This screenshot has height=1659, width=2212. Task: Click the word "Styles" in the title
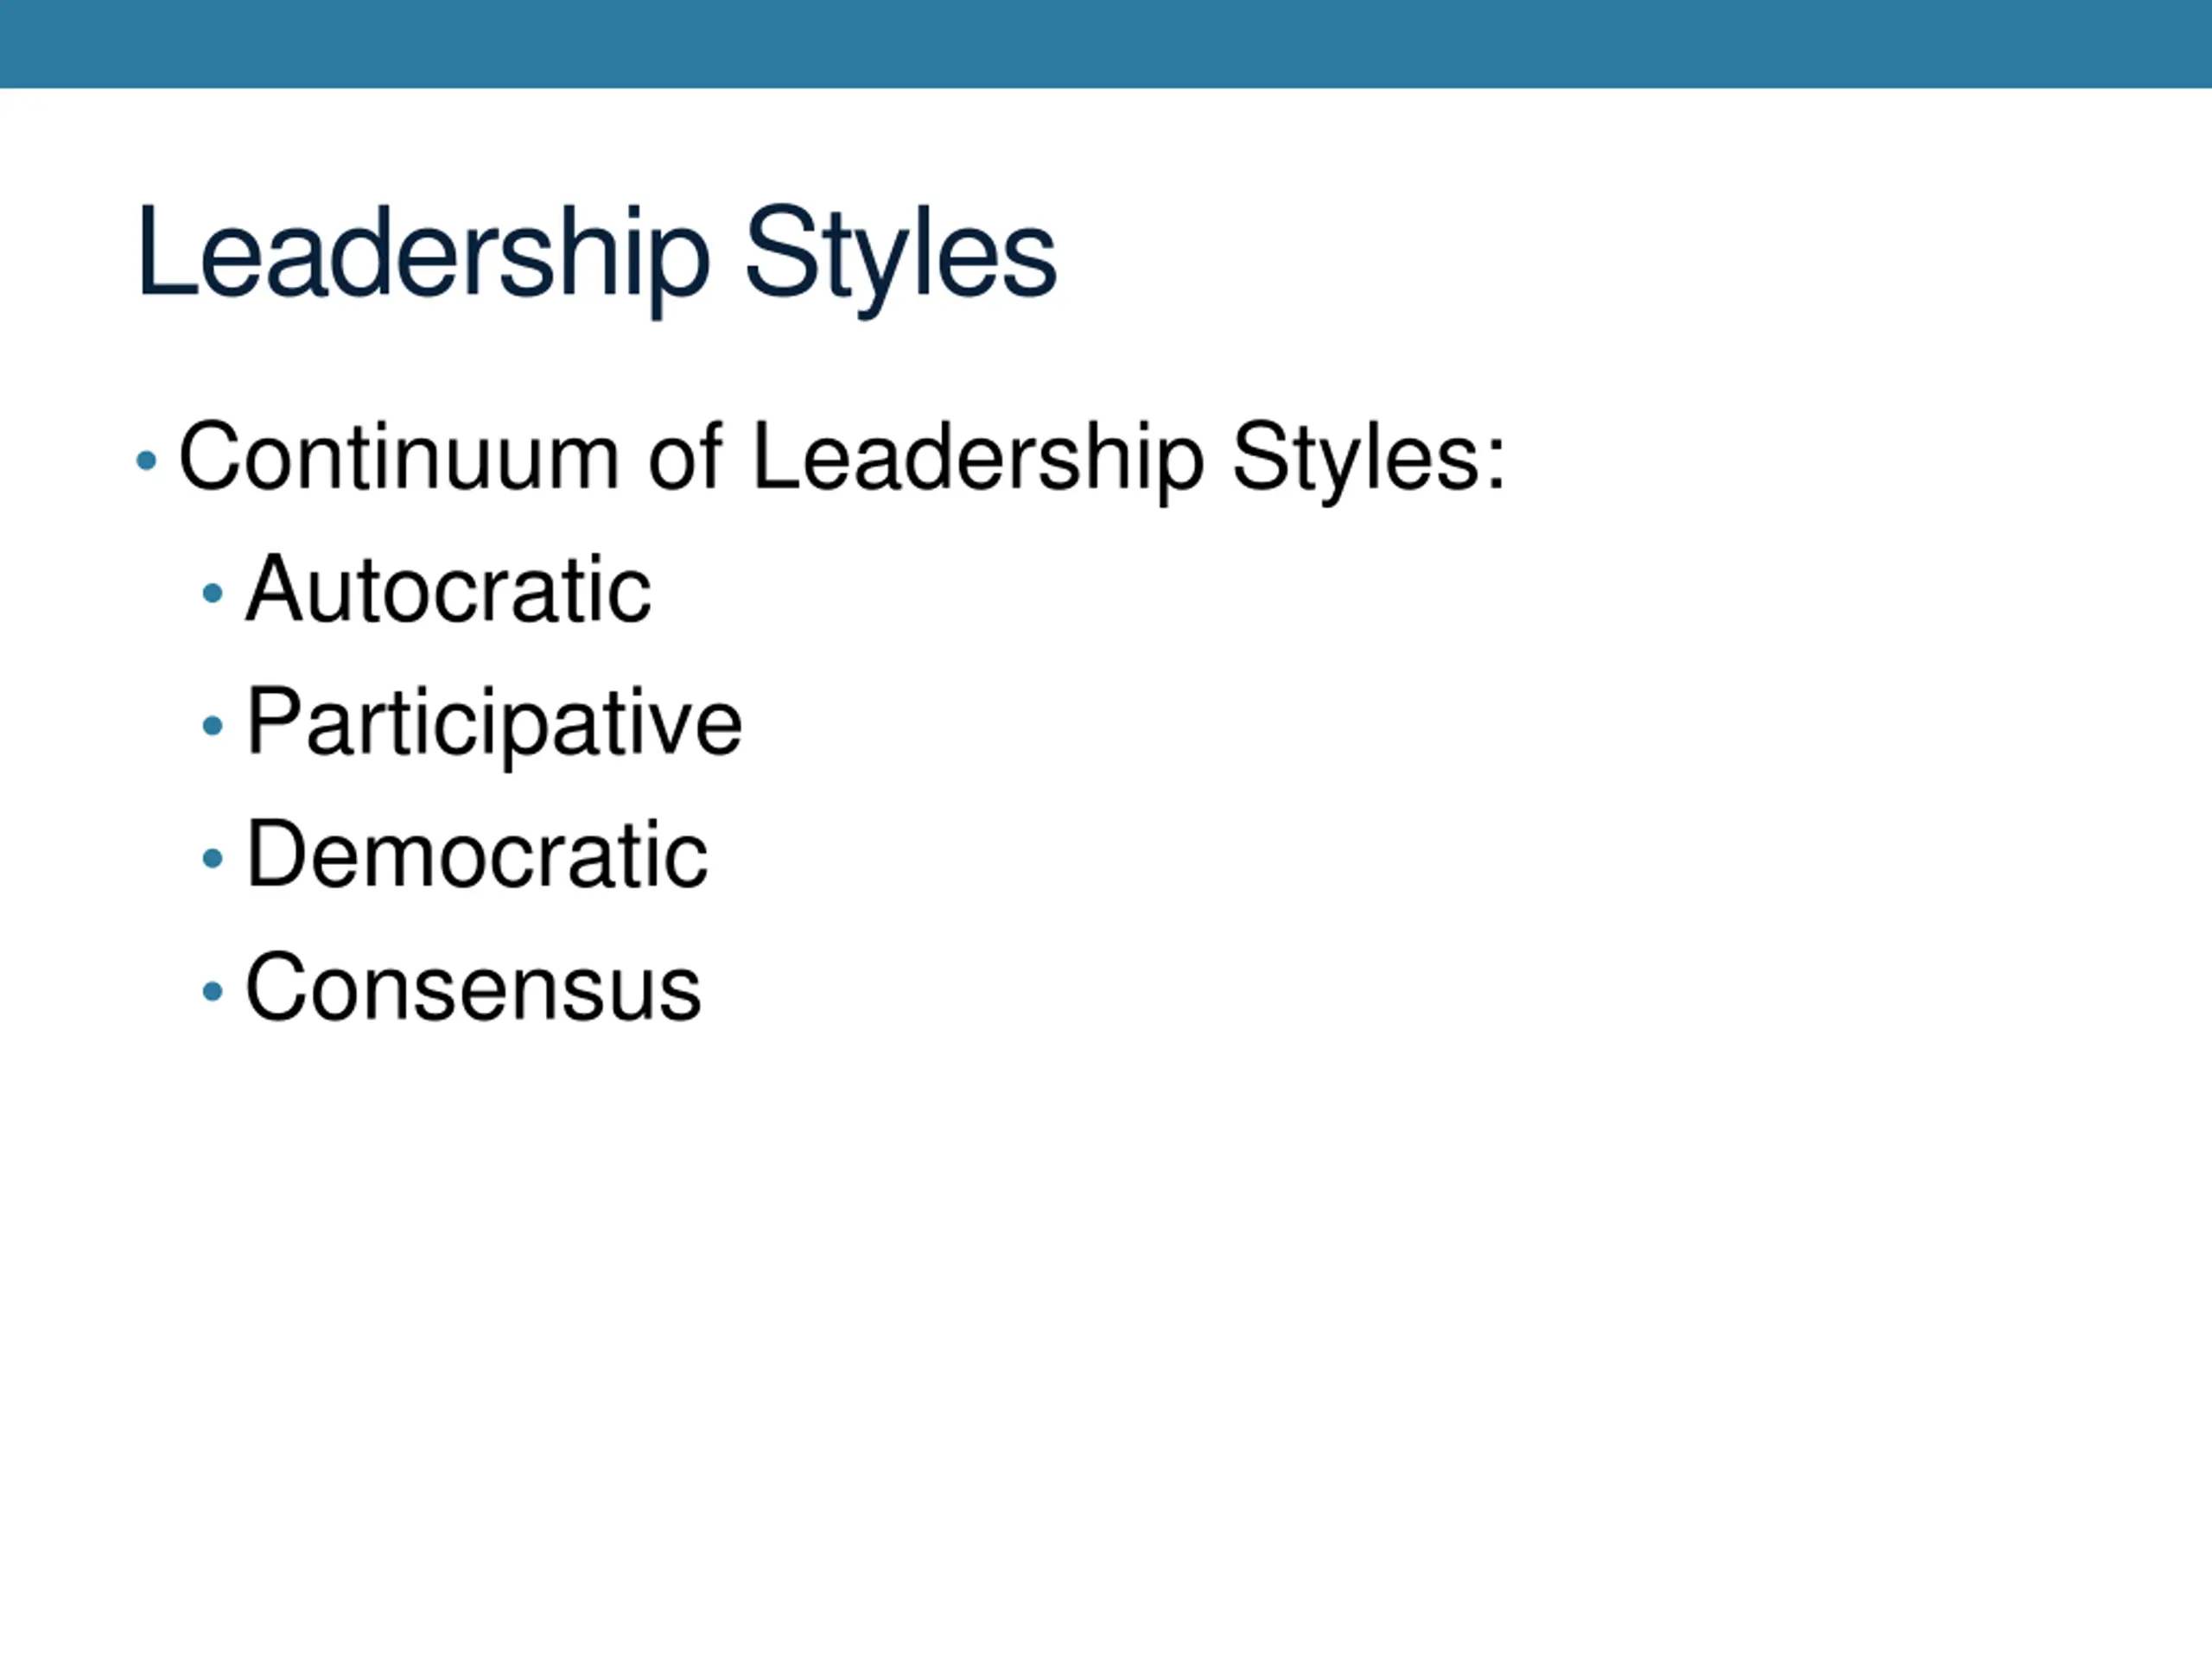901,257
